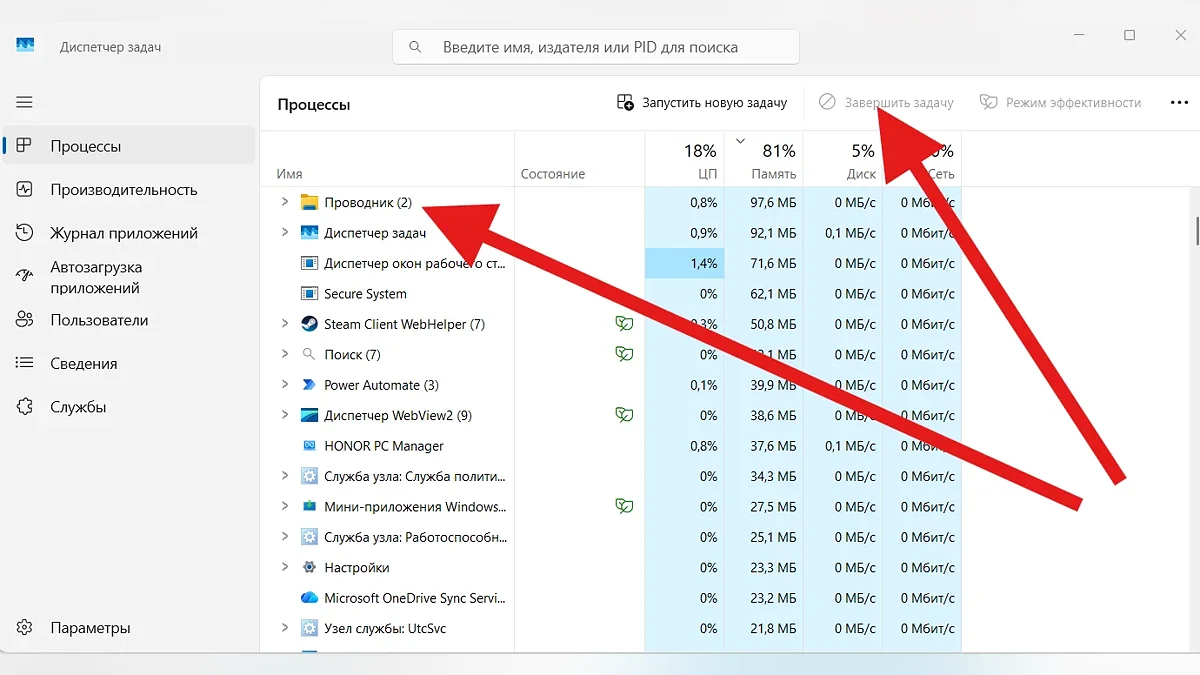Screen dimensions: 1200x675
Task: Click the Task Manager app icon in title bar
Action: tap(25, 46)
